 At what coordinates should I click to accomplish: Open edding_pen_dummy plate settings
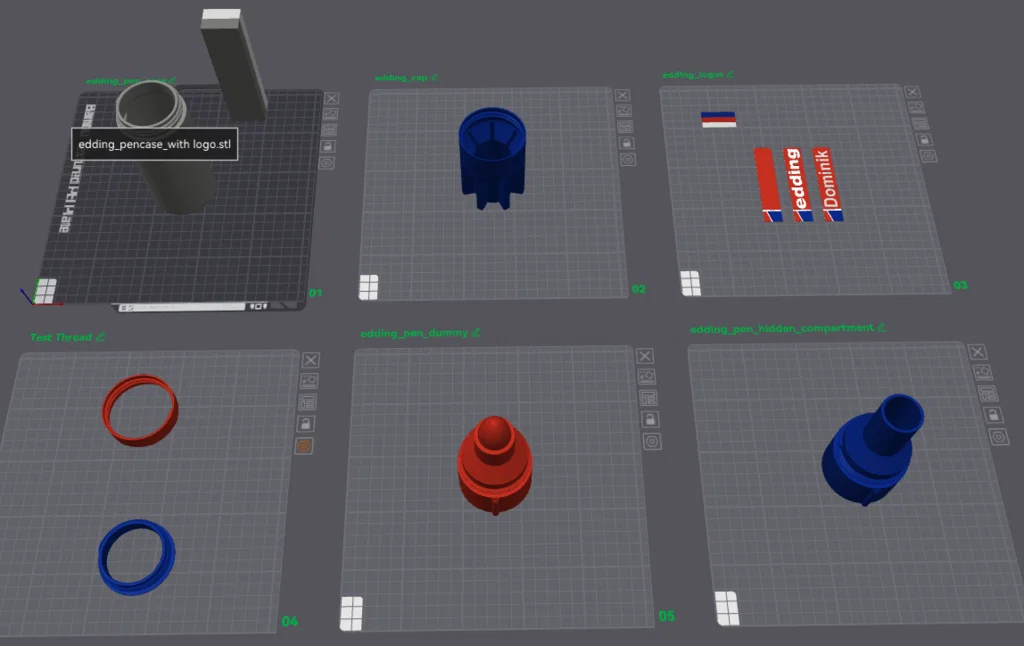click(x=652, y=442)
